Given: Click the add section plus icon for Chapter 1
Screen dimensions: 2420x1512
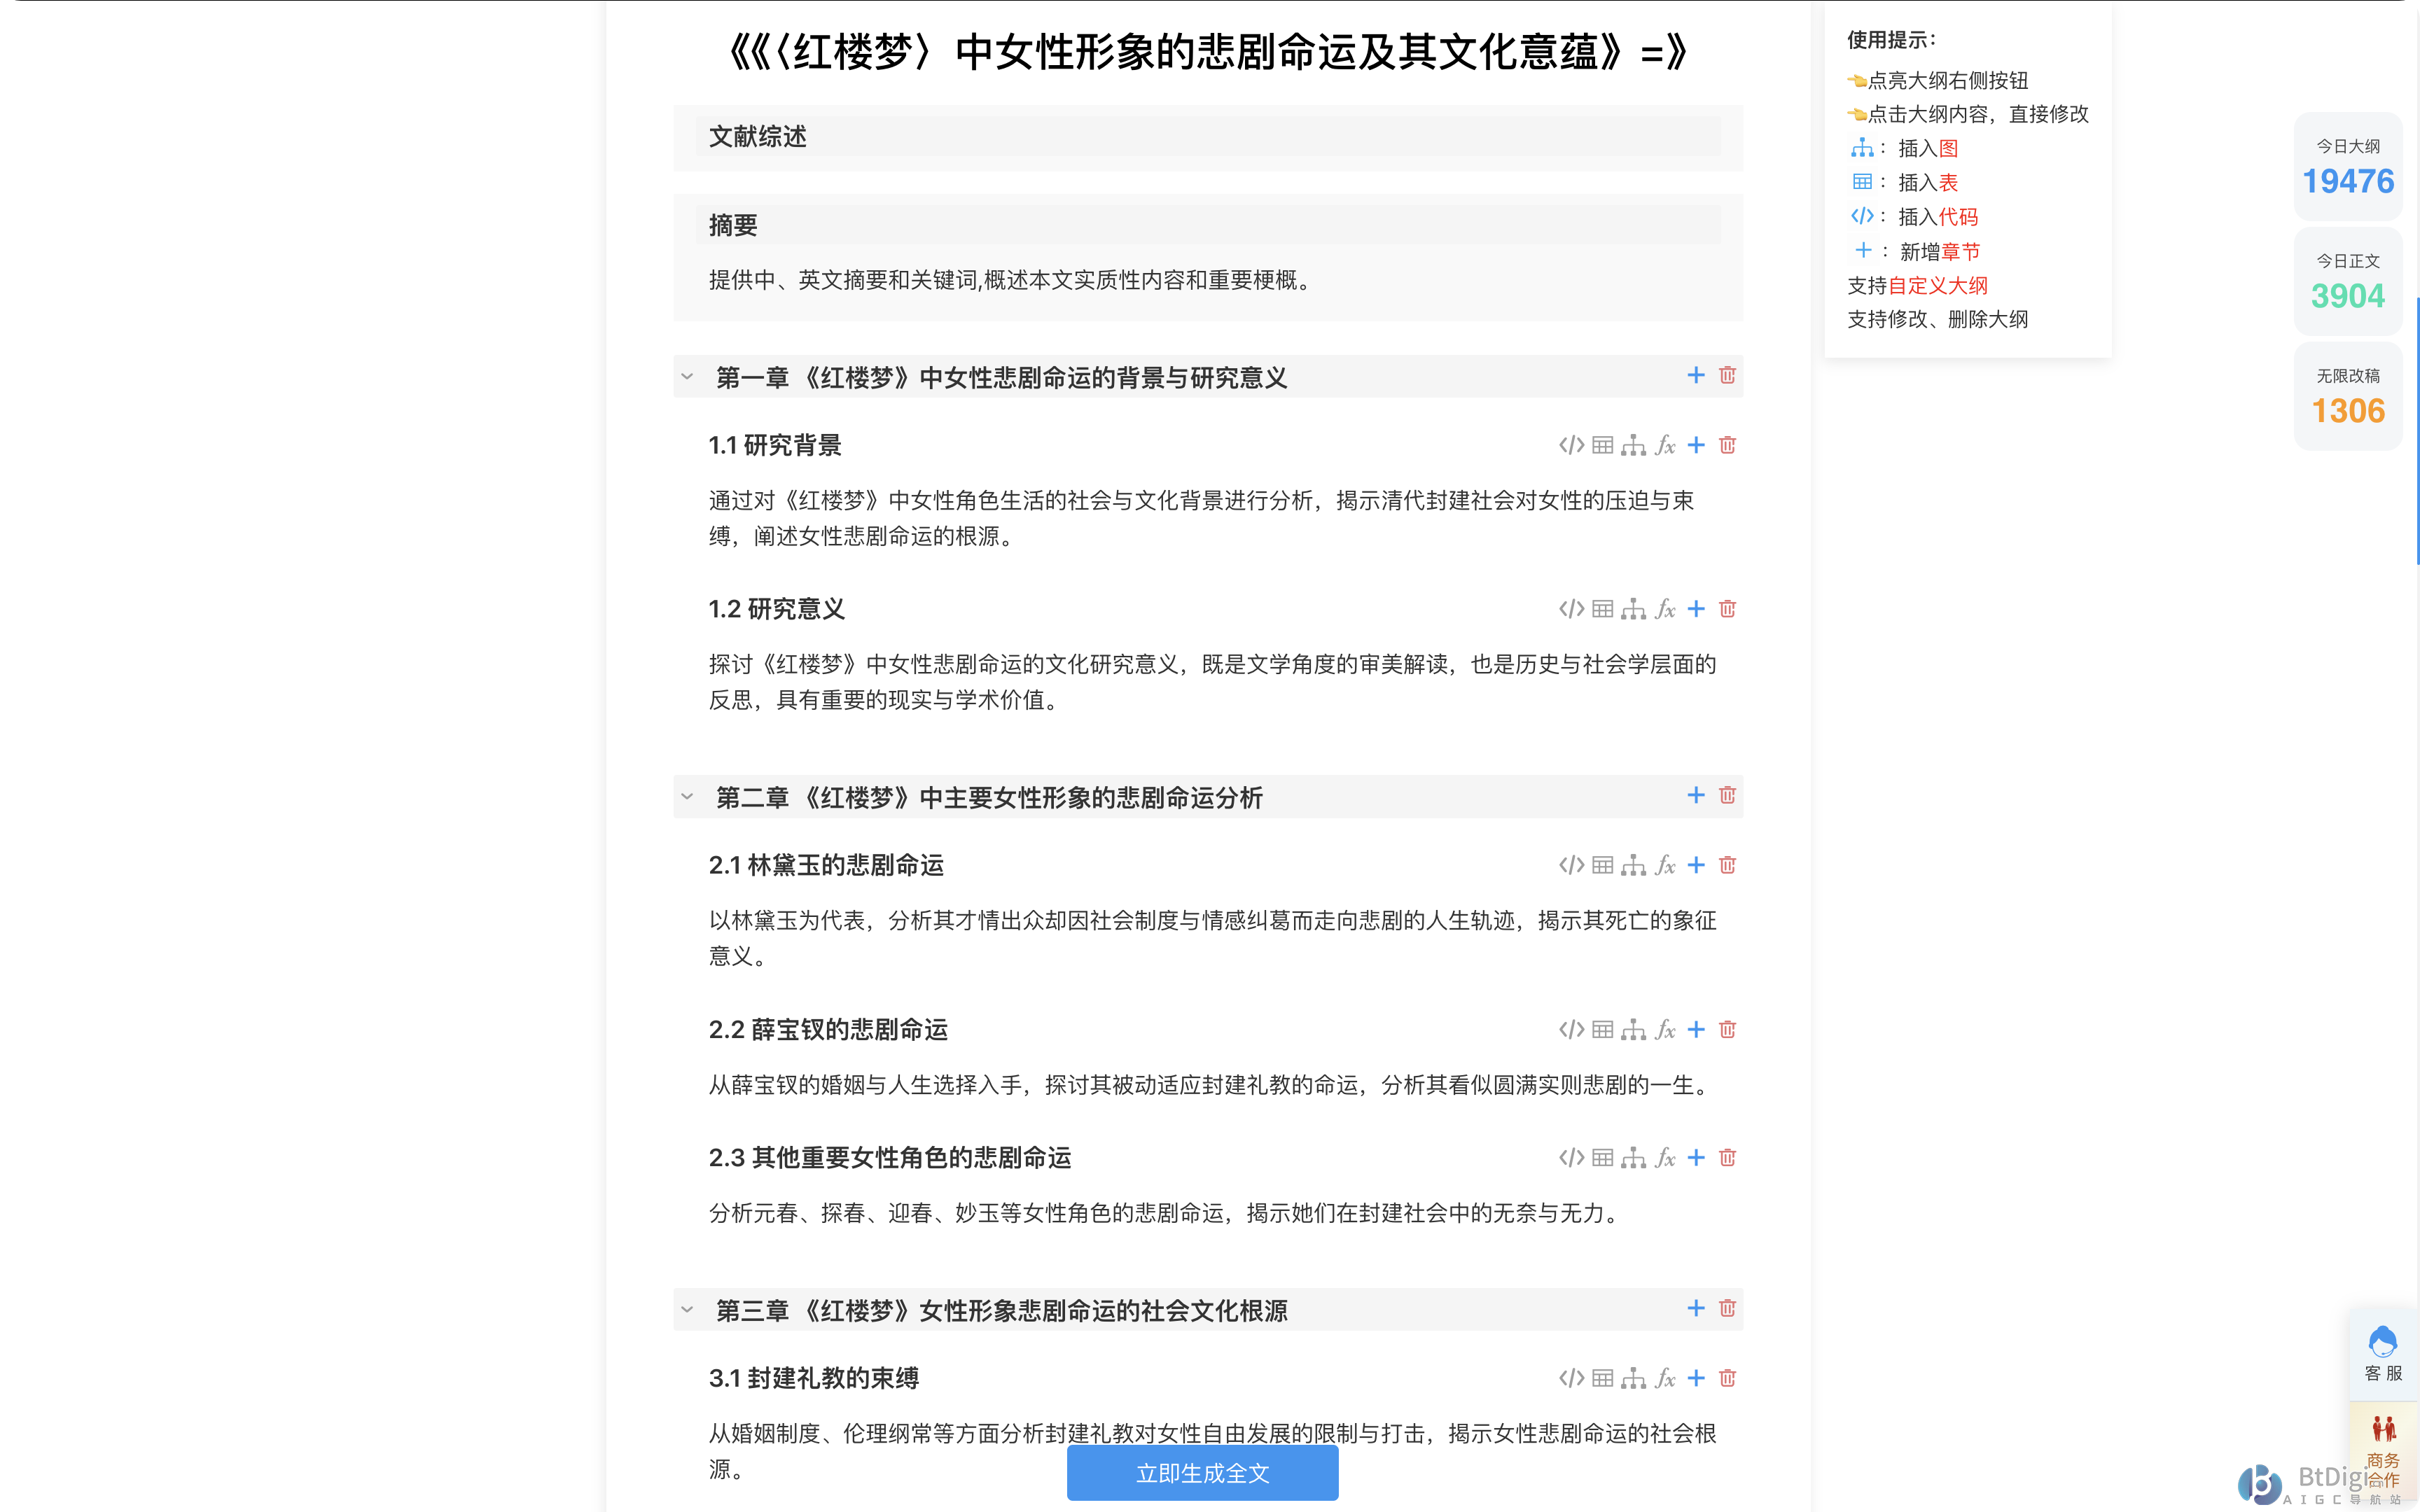Looking at the screenshot, I should [1696, 375].
